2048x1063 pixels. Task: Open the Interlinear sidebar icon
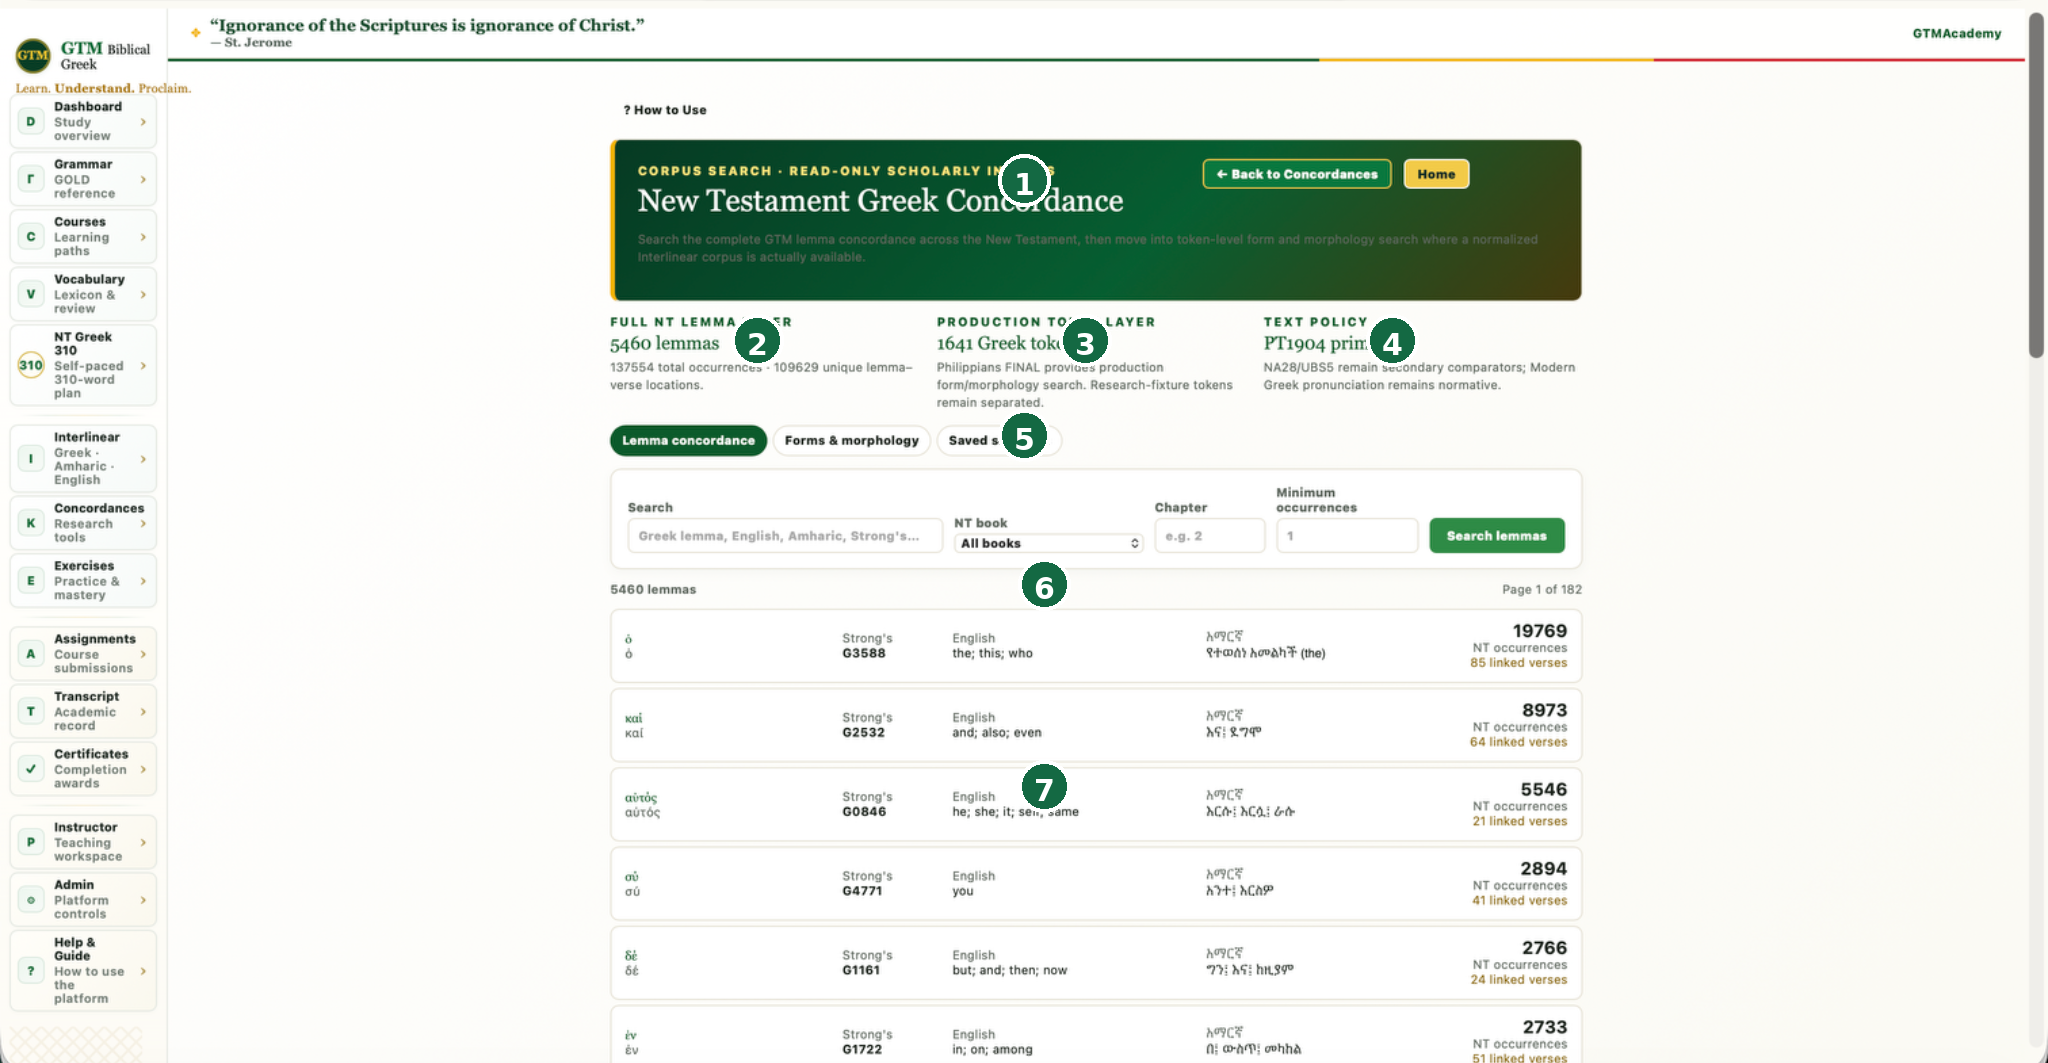click(31, 459)
